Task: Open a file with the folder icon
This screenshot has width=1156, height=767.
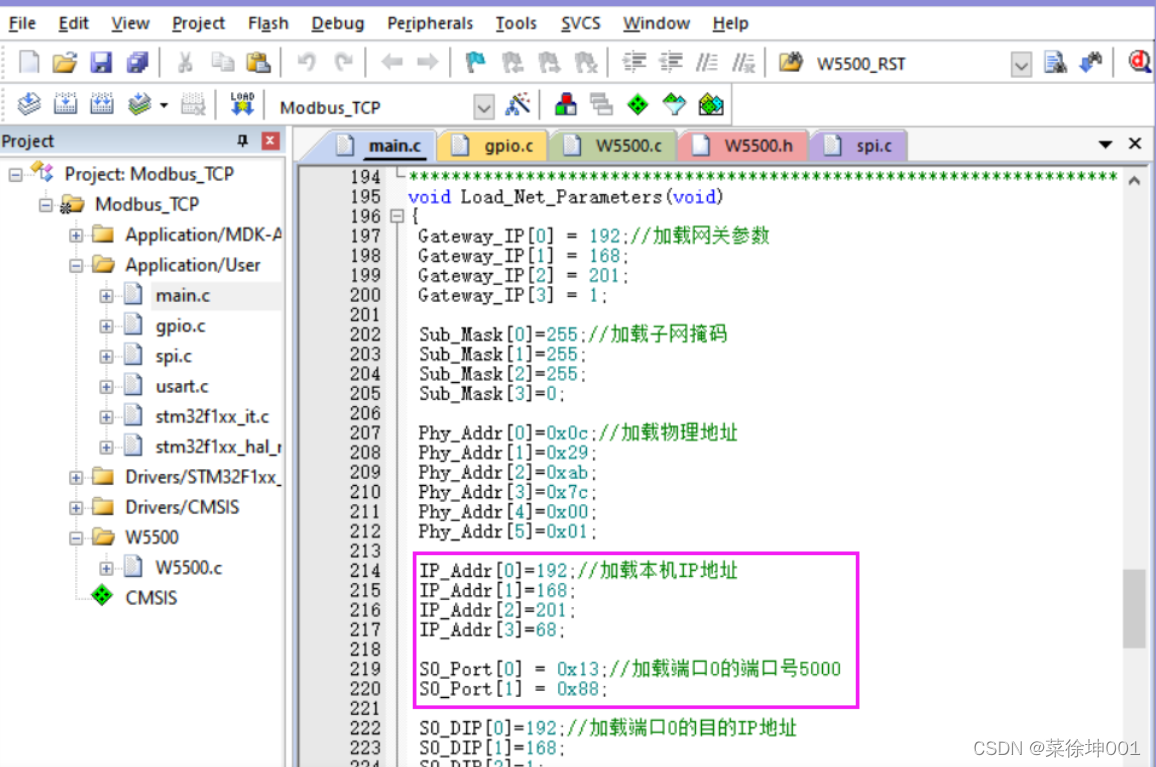Action: point(65,63)
